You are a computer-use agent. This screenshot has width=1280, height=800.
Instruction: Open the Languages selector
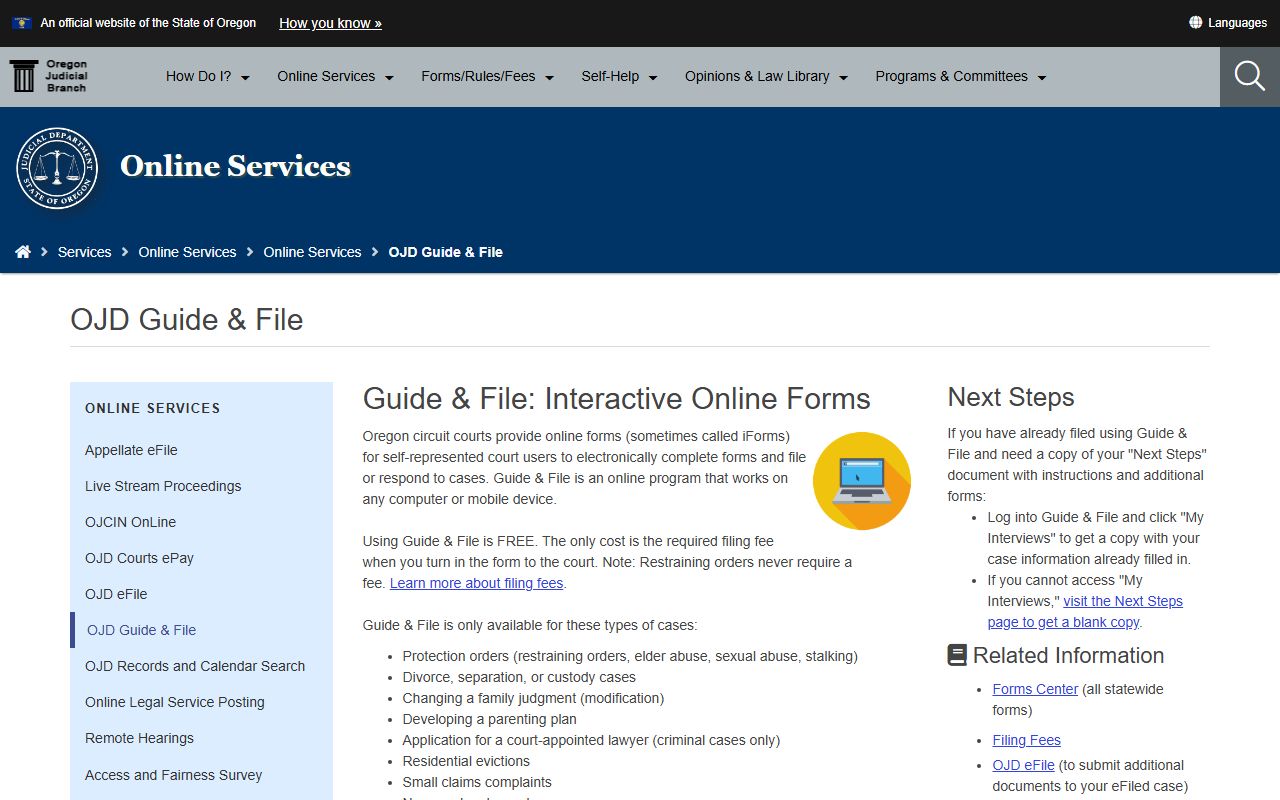coord(1228,22)
